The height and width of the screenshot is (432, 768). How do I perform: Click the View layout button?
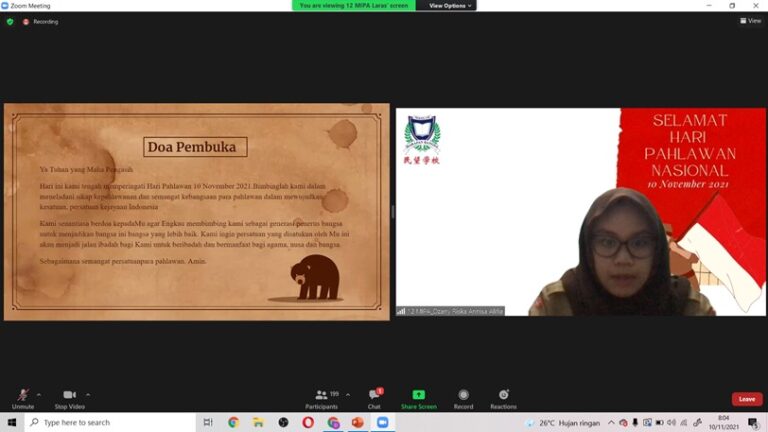(x=750, y=20)
